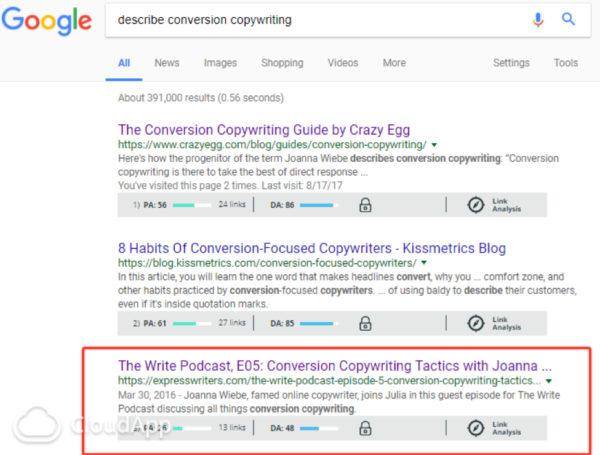Screen dimensions: 600x455
Task: Click 'PA: 61' label in second MozBar
Action: [x=155, y=324]
